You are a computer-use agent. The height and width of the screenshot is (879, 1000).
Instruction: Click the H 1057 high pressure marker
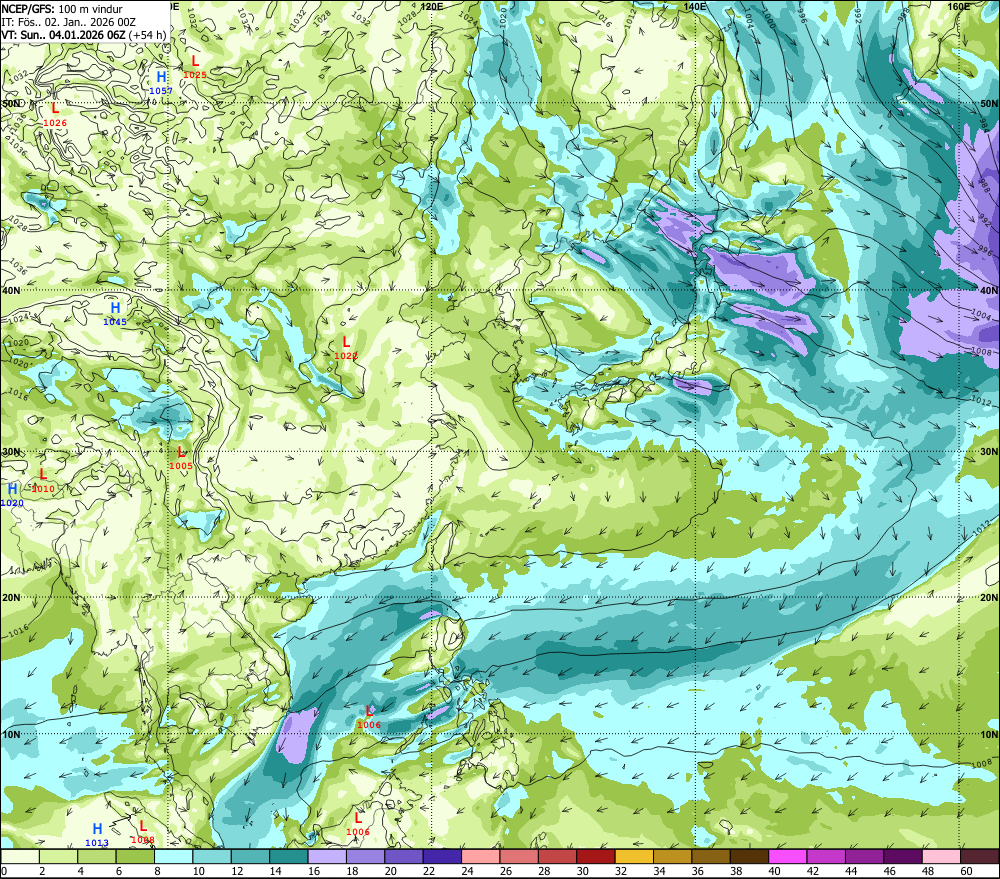161,83
